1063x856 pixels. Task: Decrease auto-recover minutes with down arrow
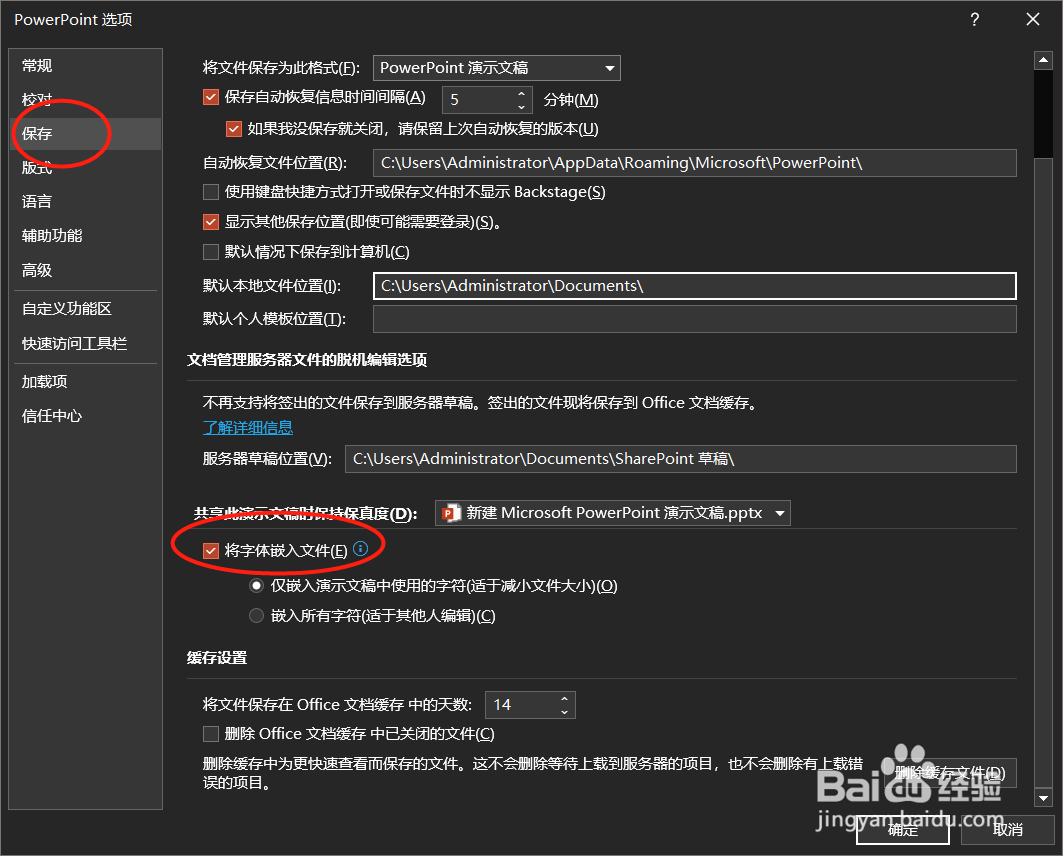[521, 106]
